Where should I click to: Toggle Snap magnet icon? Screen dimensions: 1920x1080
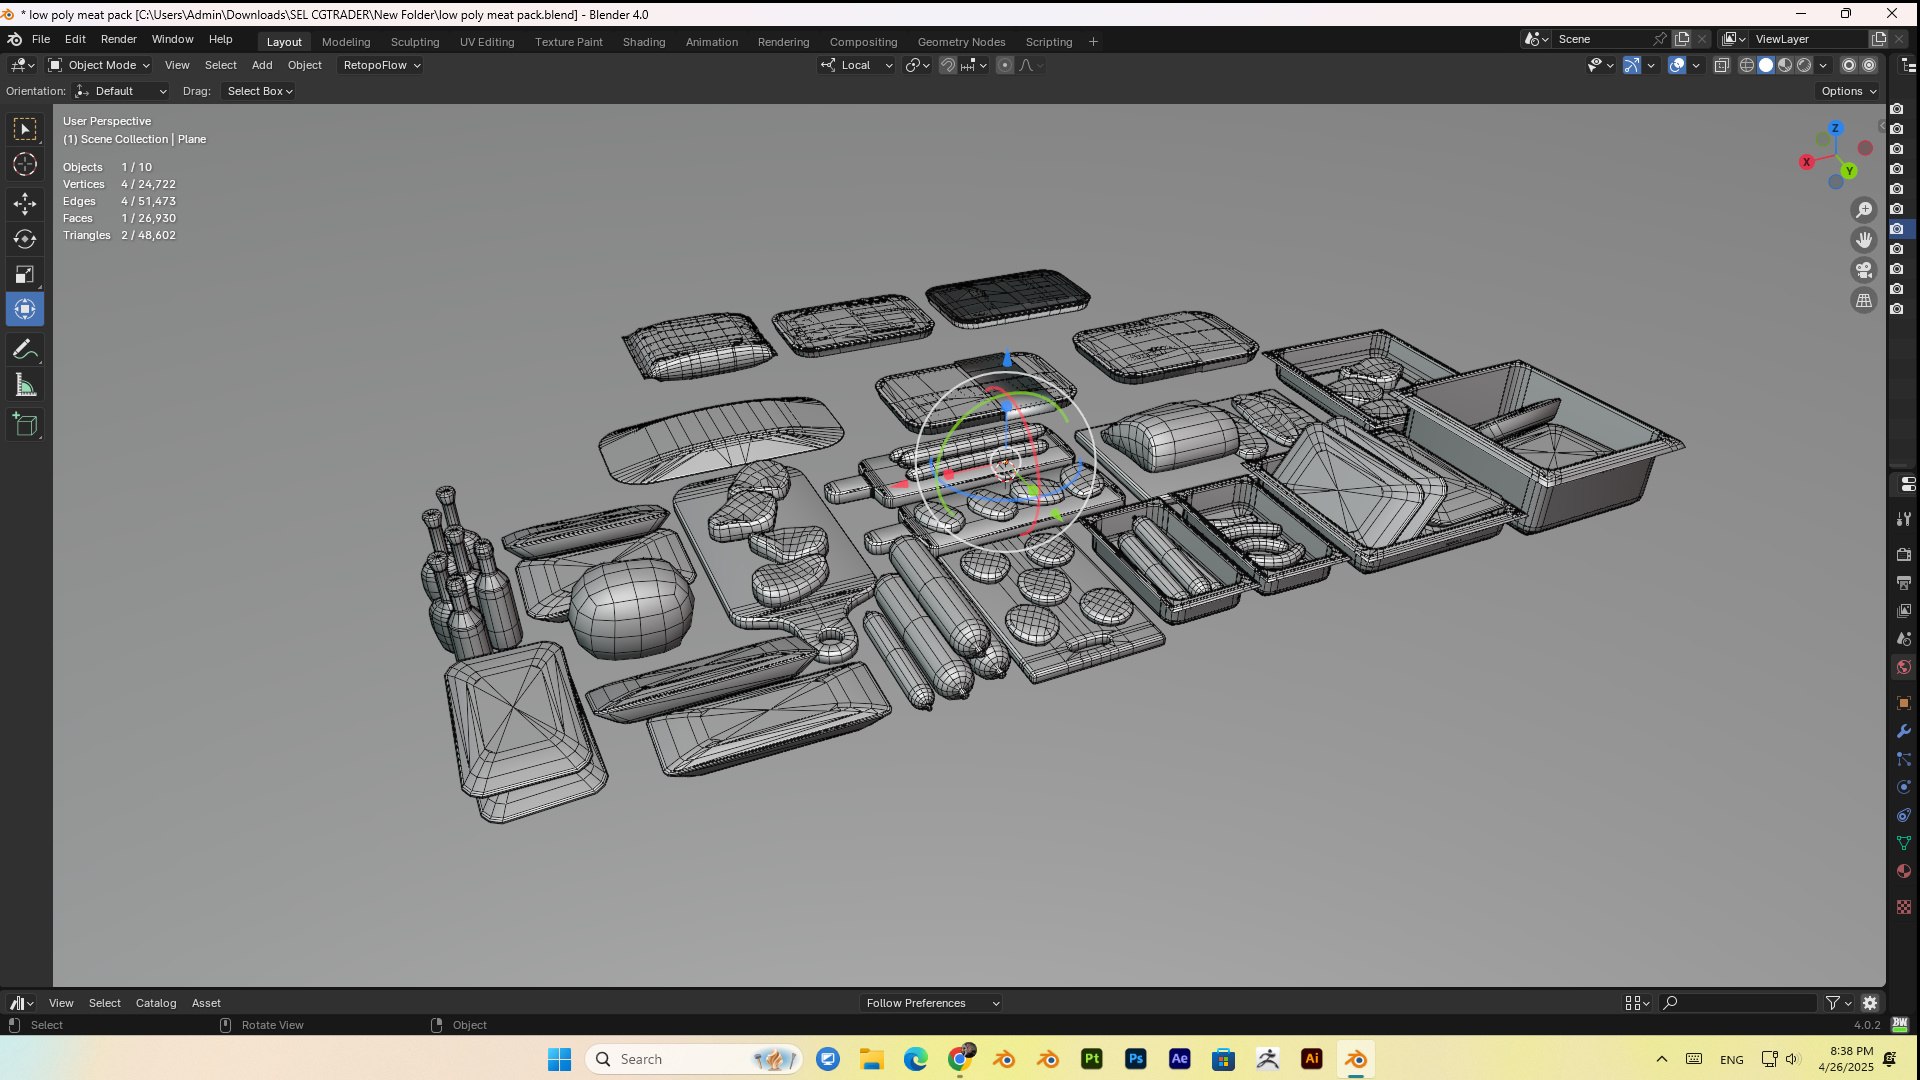(x=947, y=65)
